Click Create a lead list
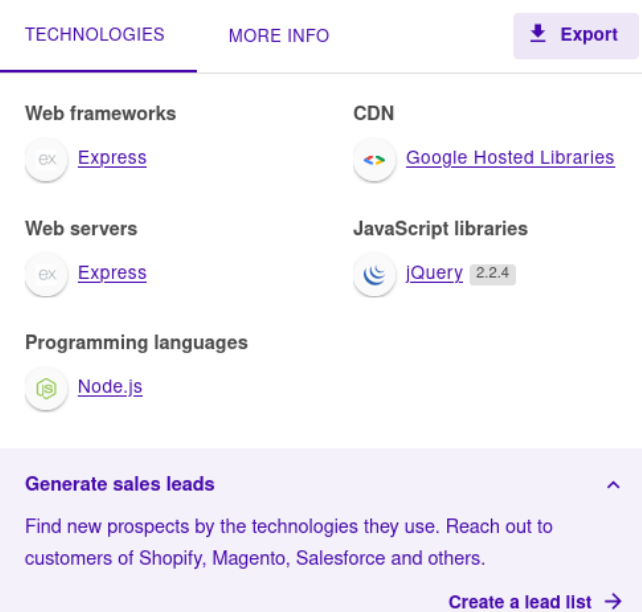Viewport: 642px width, 612px height. 520,602
